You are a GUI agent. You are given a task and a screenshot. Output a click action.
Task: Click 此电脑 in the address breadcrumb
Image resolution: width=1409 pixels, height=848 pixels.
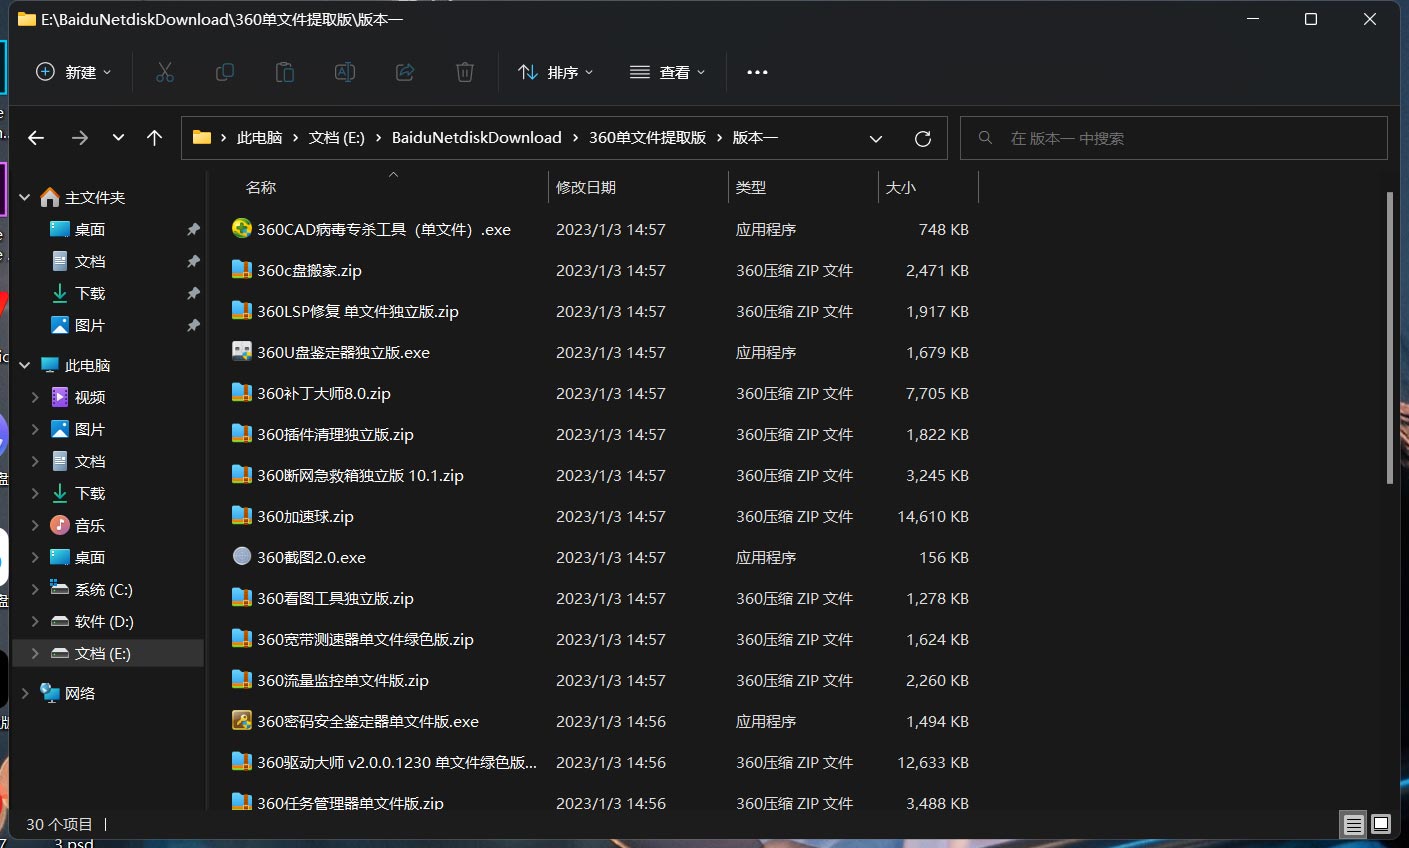(x=259, y=138)
